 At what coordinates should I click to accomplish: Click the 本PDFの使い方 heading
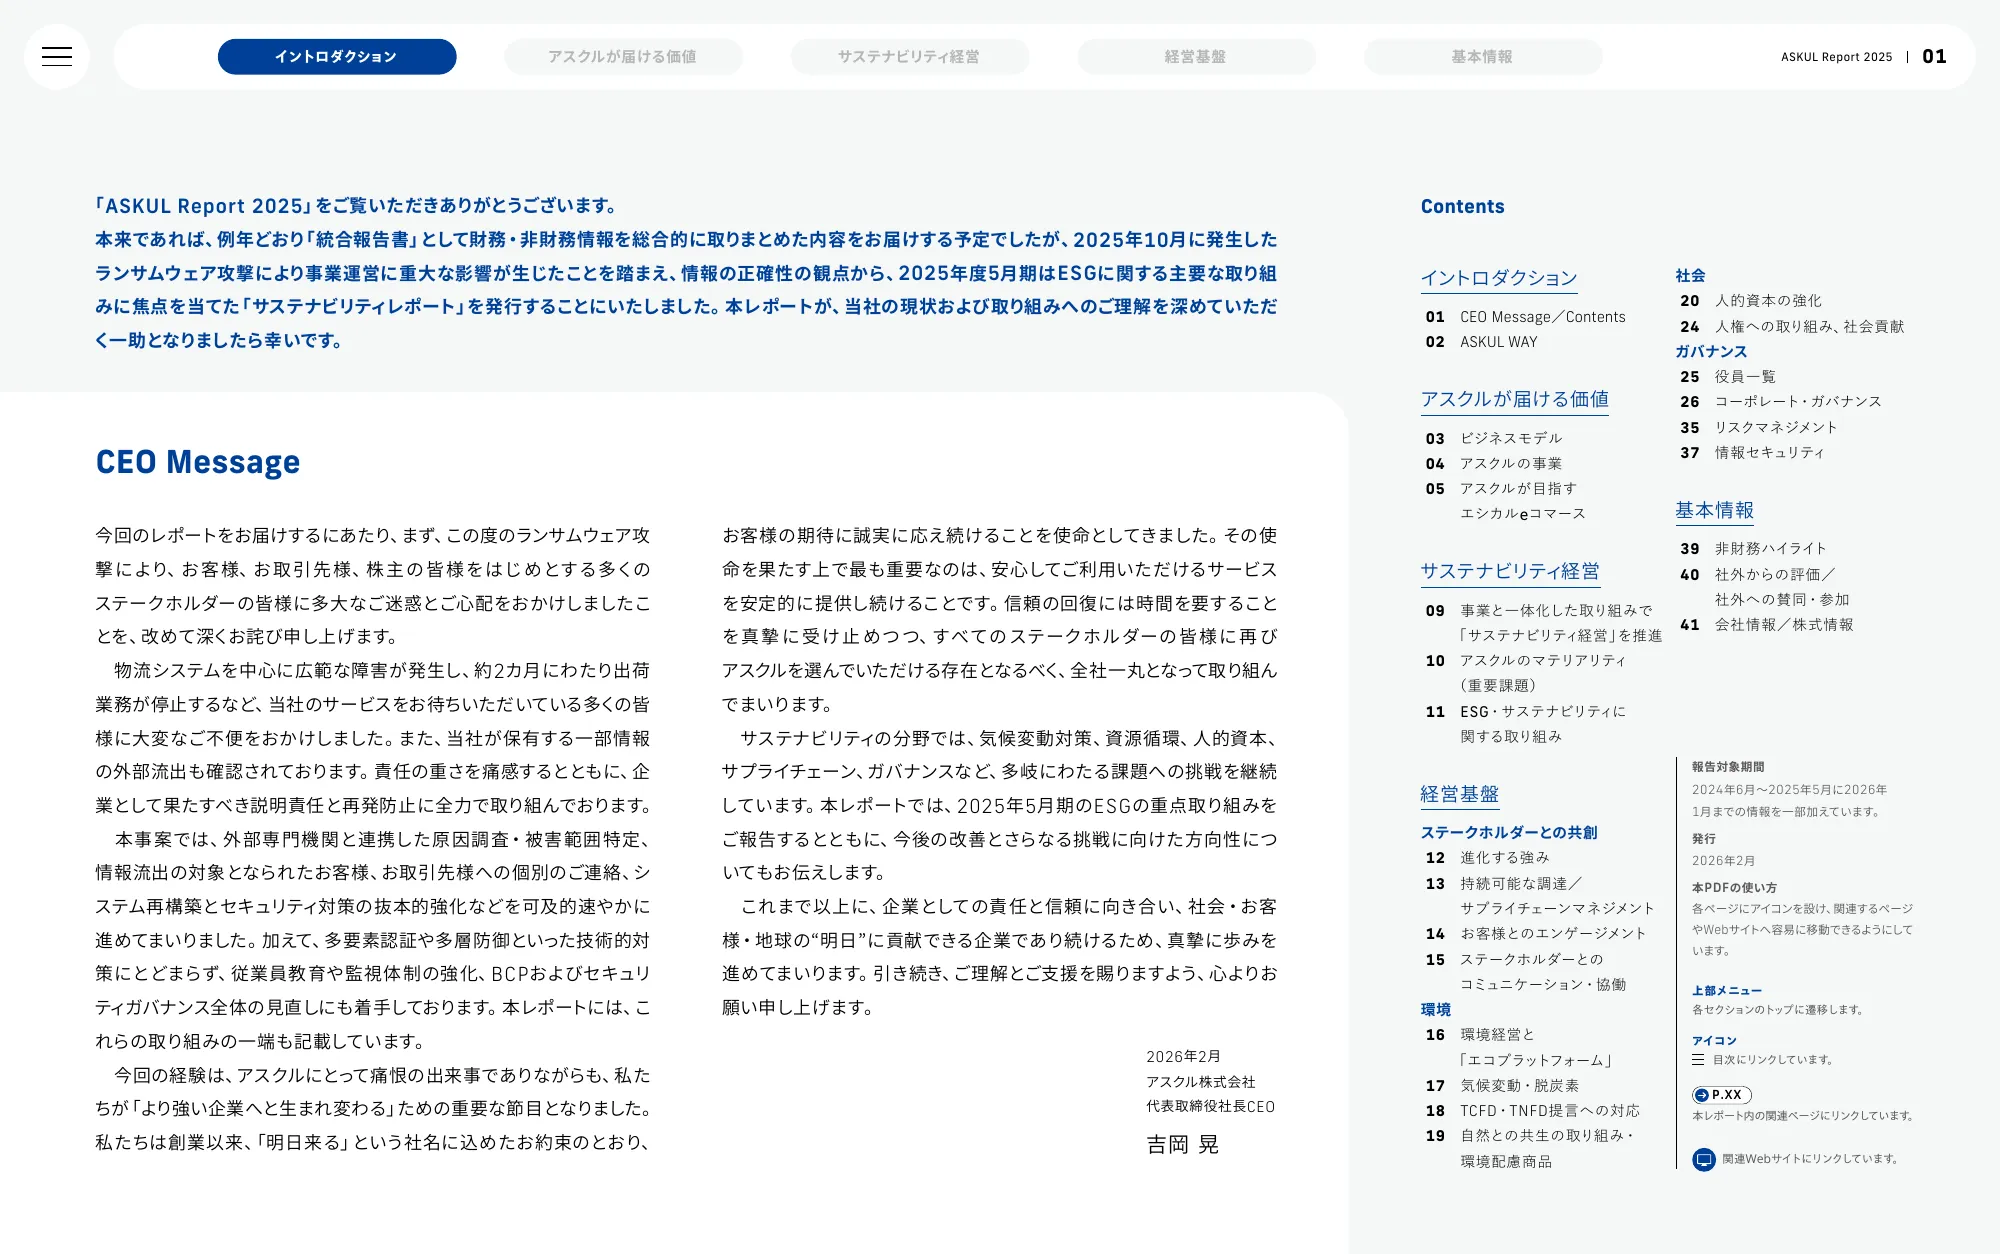1734,888
